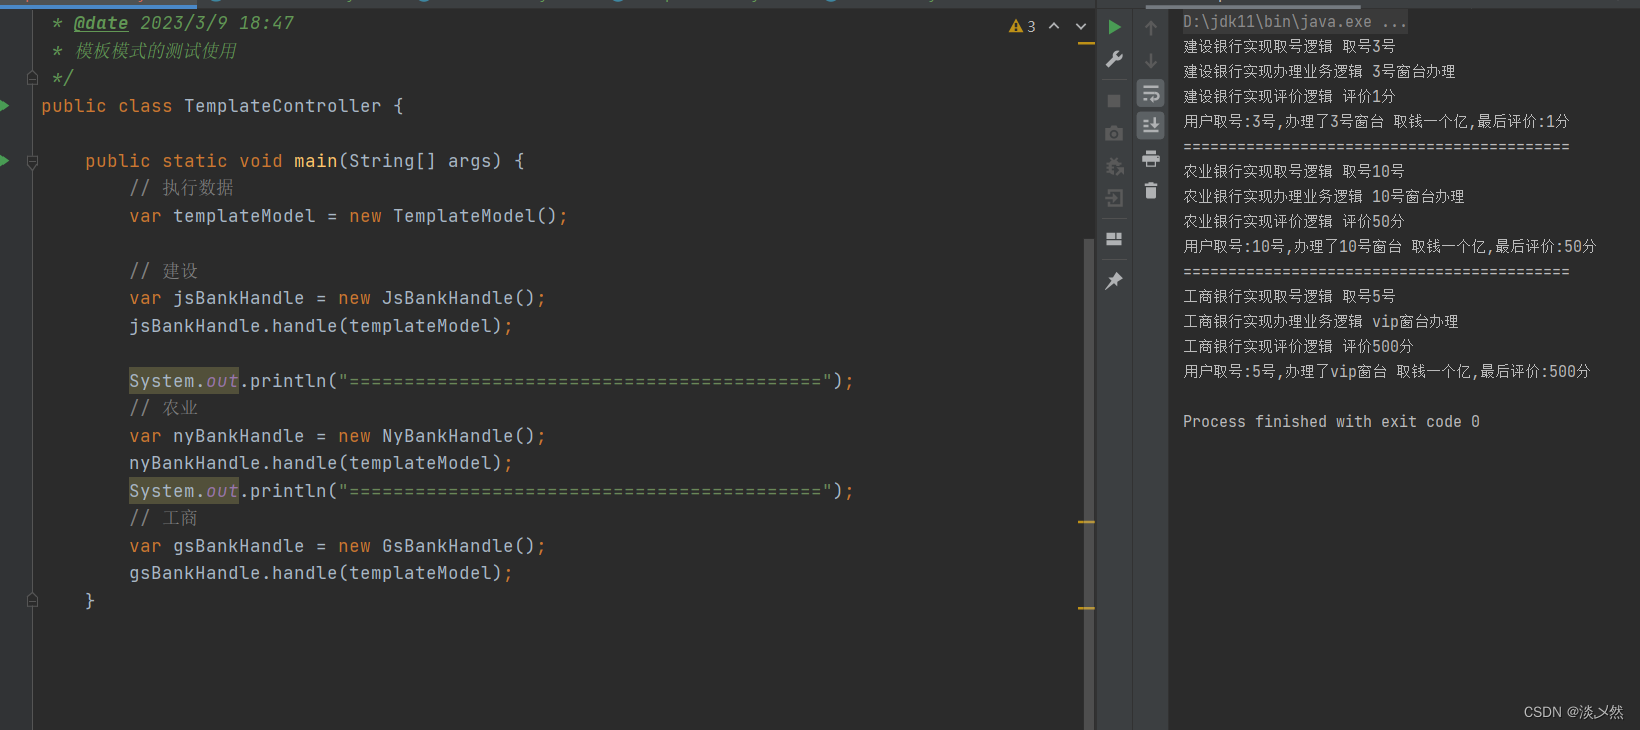Go to previous highlighted problem arrow
Image resolution: width=1640 pixels, height=730 pixels.
tap(1054, 26)
